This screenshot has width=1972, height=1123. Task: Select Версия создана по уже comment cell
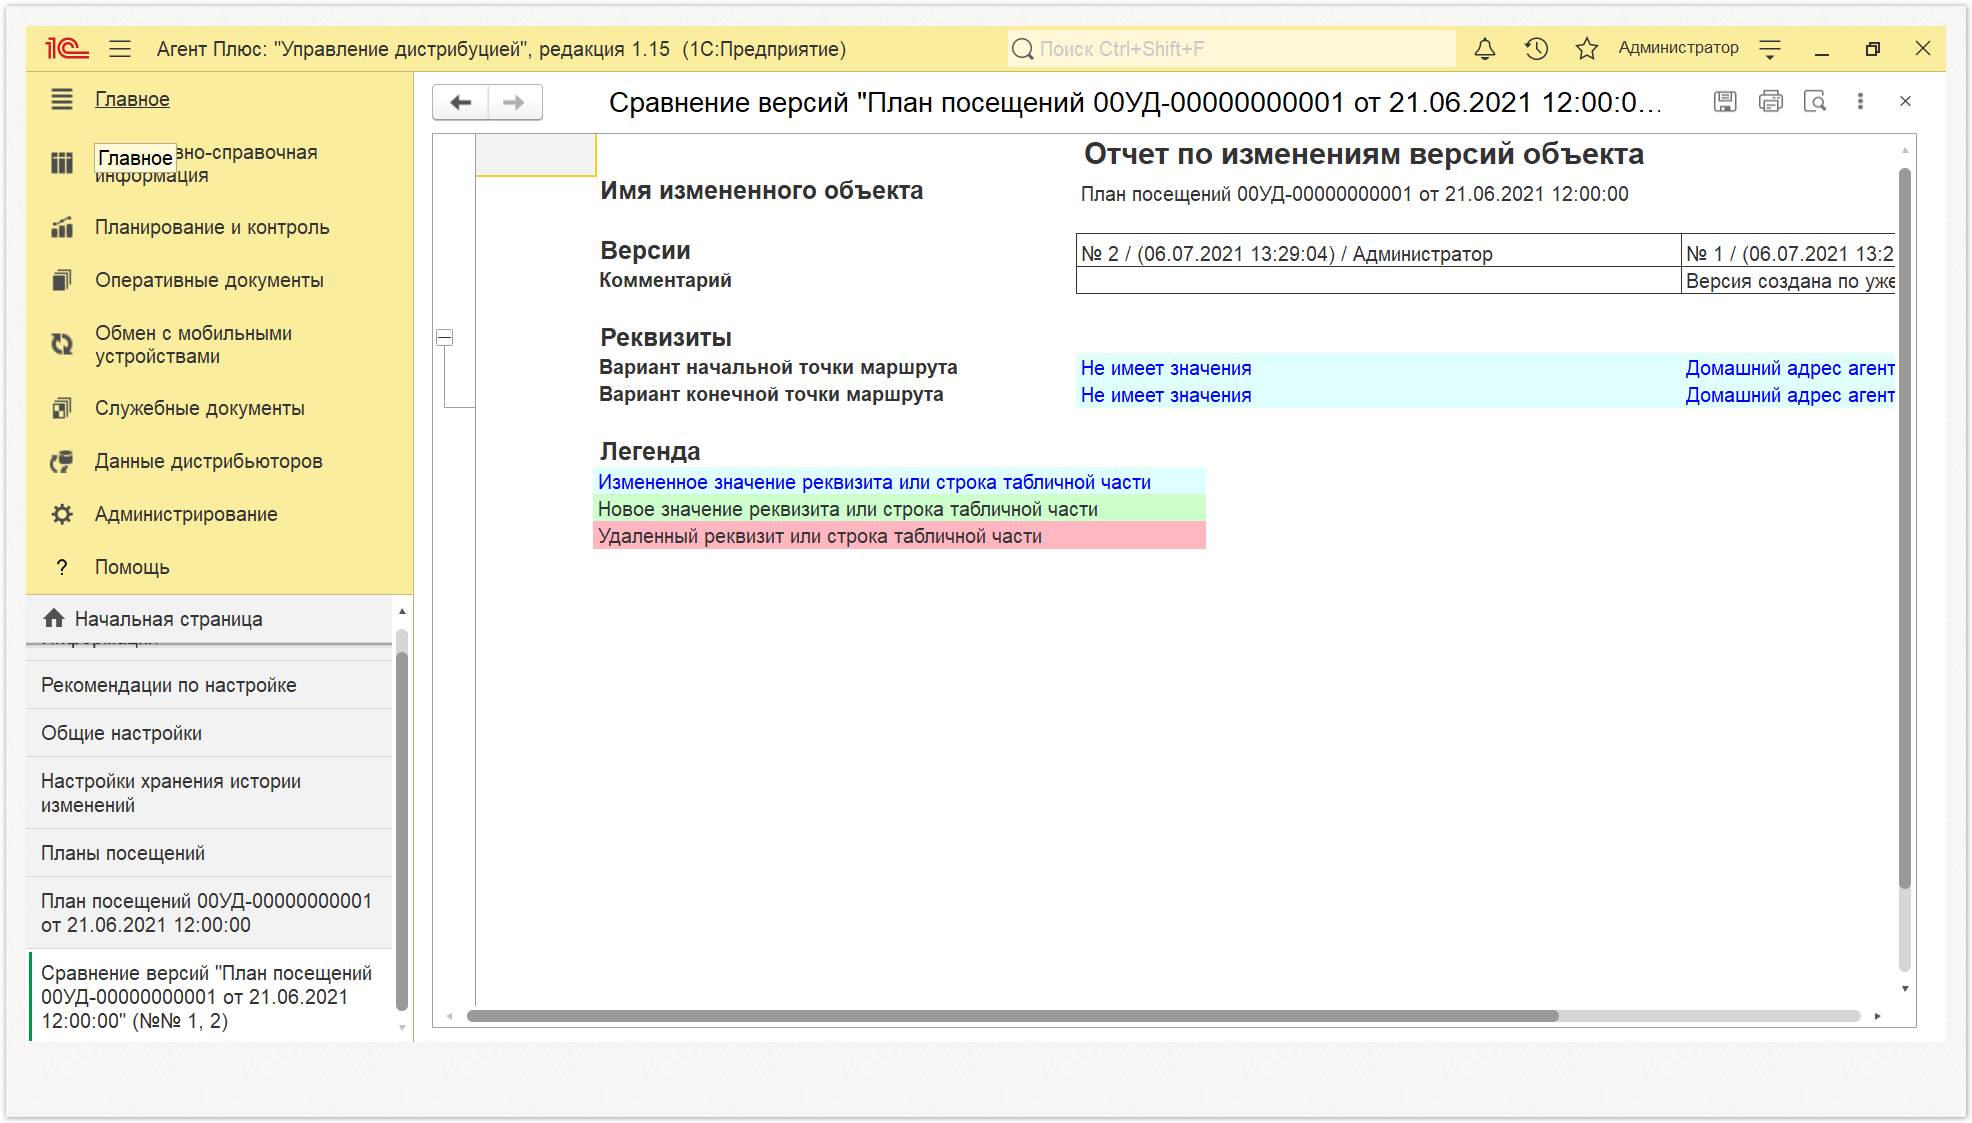pos(1788,281)
